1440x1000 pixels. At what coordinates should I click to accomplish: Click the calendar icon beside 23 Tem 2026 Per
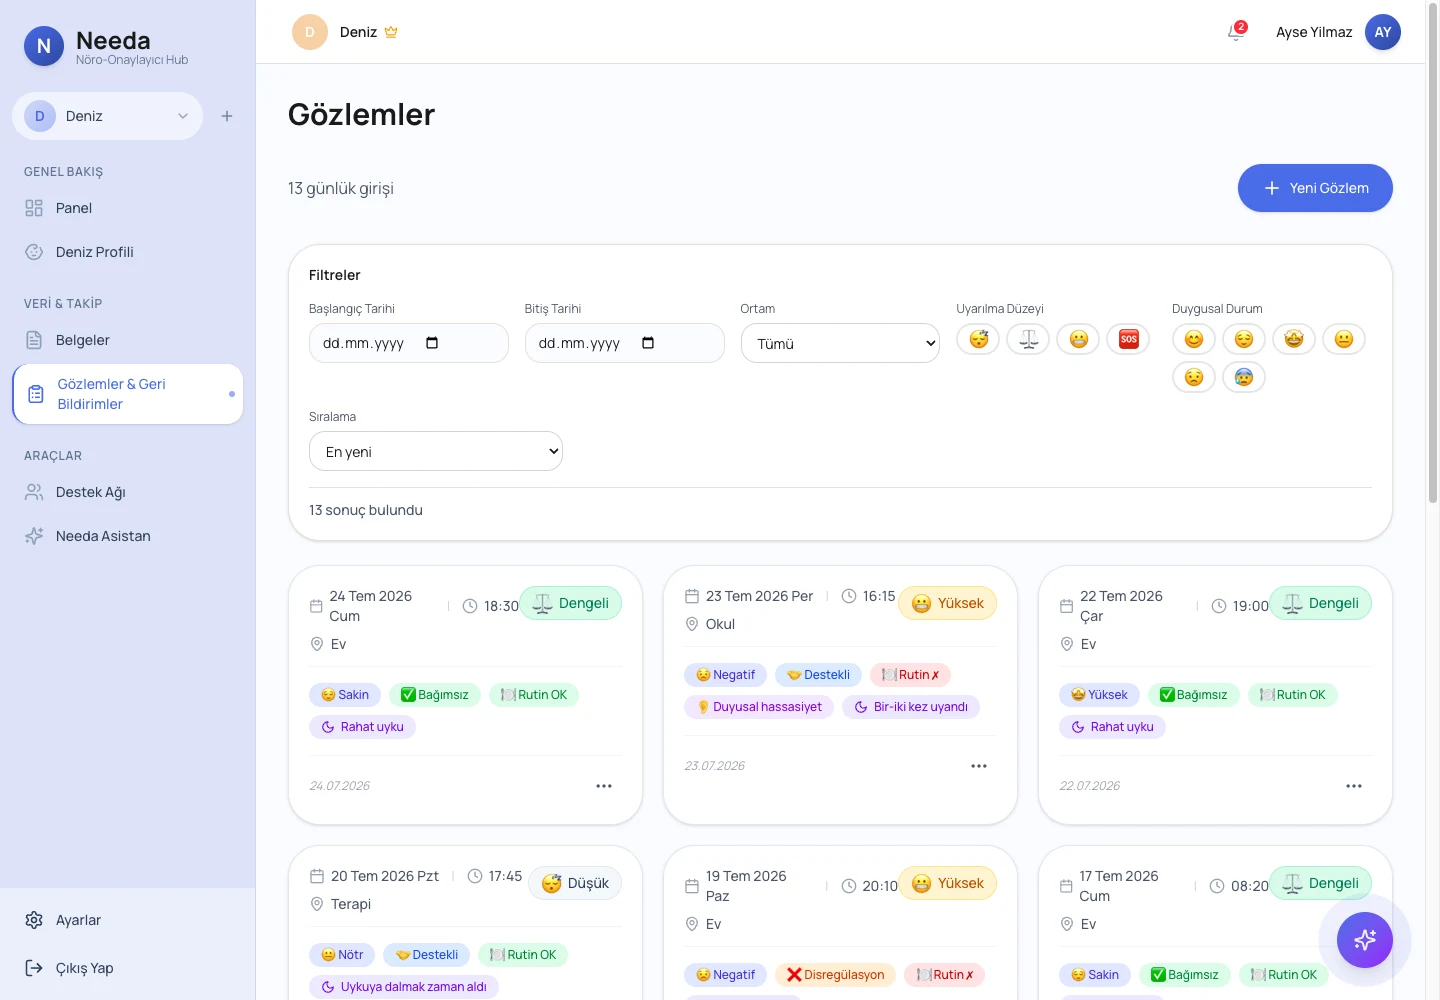click(x=691, y=596)
